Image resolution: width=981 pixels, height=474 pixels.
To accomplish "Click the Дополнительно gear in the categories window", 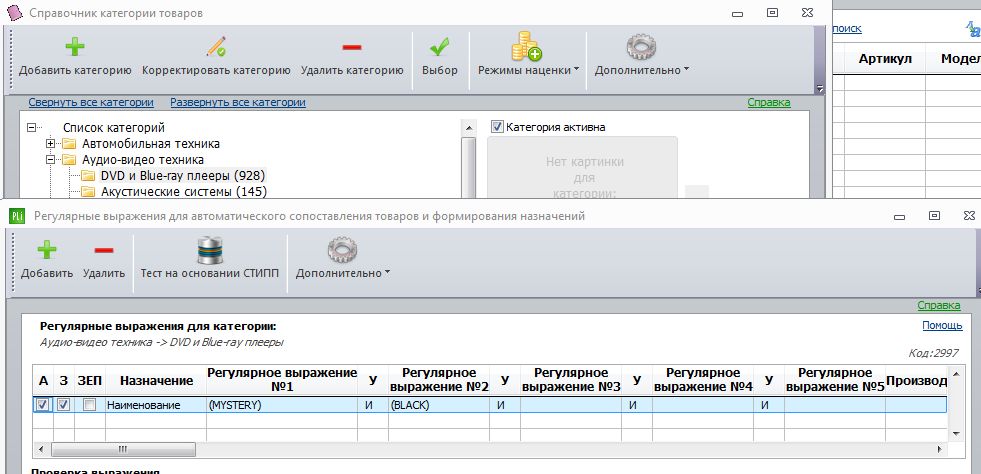I will (x=641, y=47).
